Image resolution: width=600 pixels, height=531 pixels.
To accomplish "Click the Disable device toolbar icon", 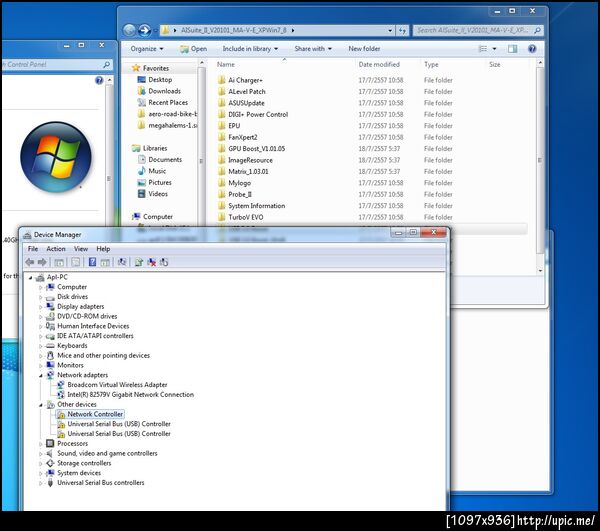I will pos(164,262).
